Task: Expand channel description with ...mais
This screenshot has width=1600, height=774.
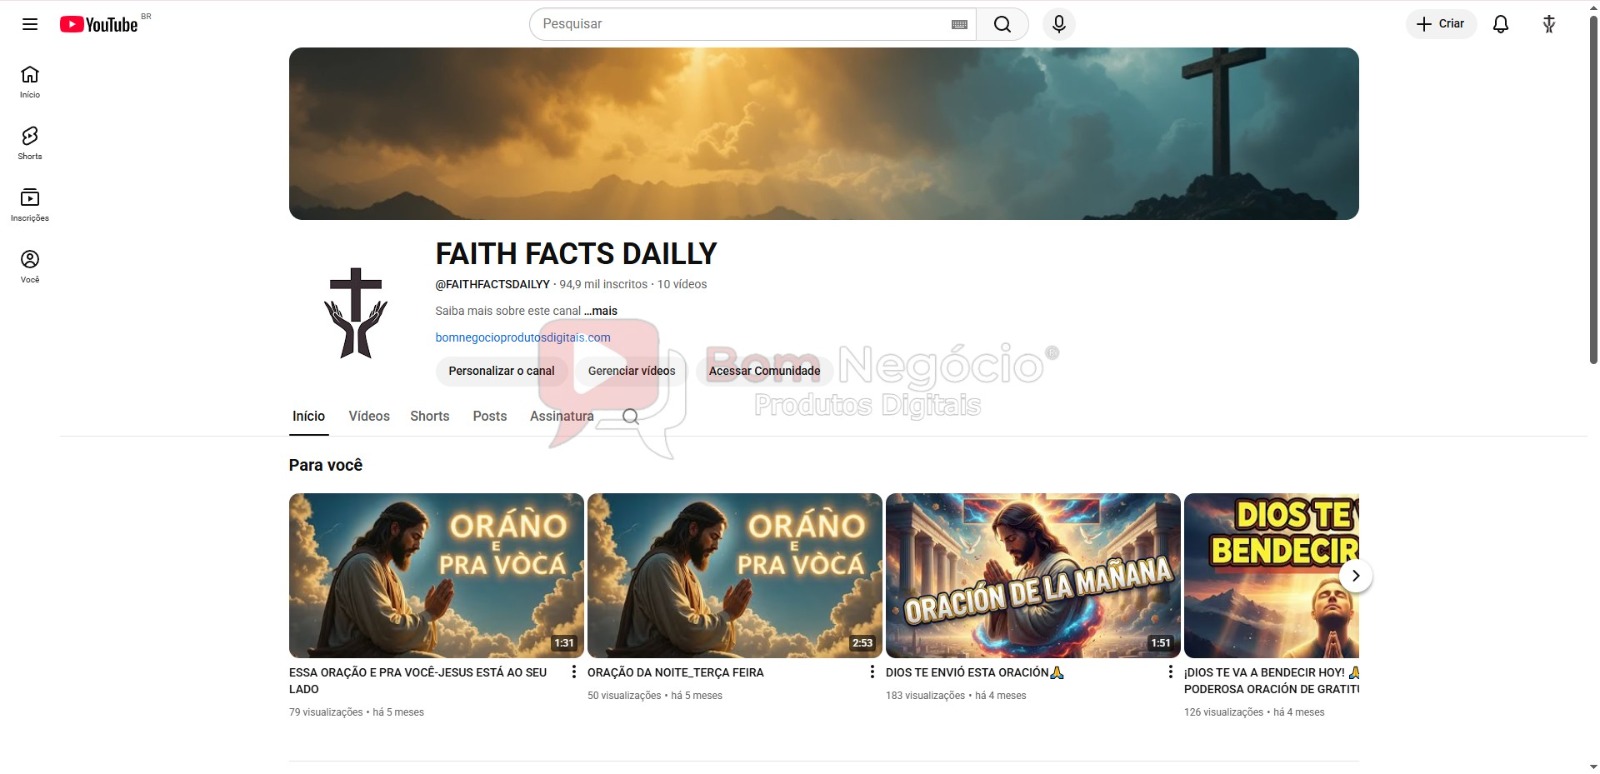Action: tap(601, 311)
